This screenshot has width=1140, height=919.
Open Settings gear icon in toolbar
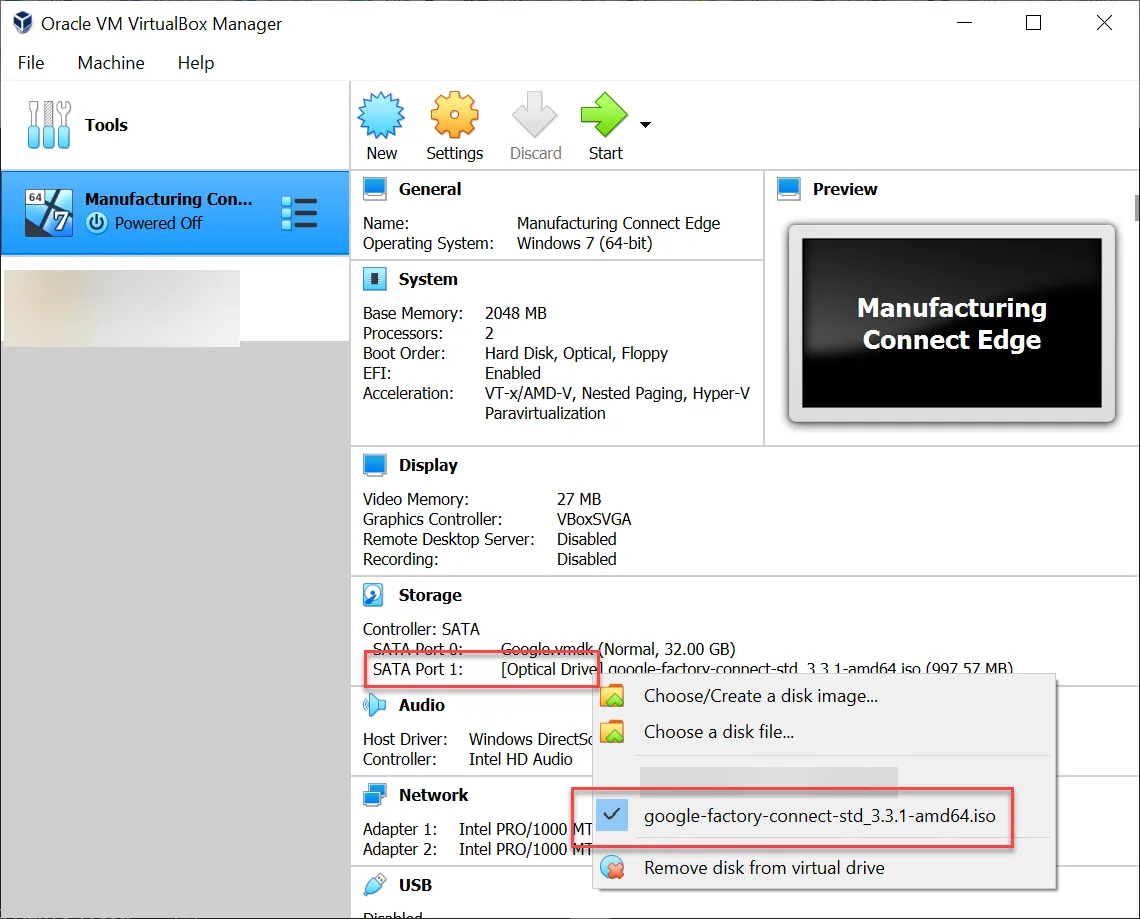(x=454, y=115)
